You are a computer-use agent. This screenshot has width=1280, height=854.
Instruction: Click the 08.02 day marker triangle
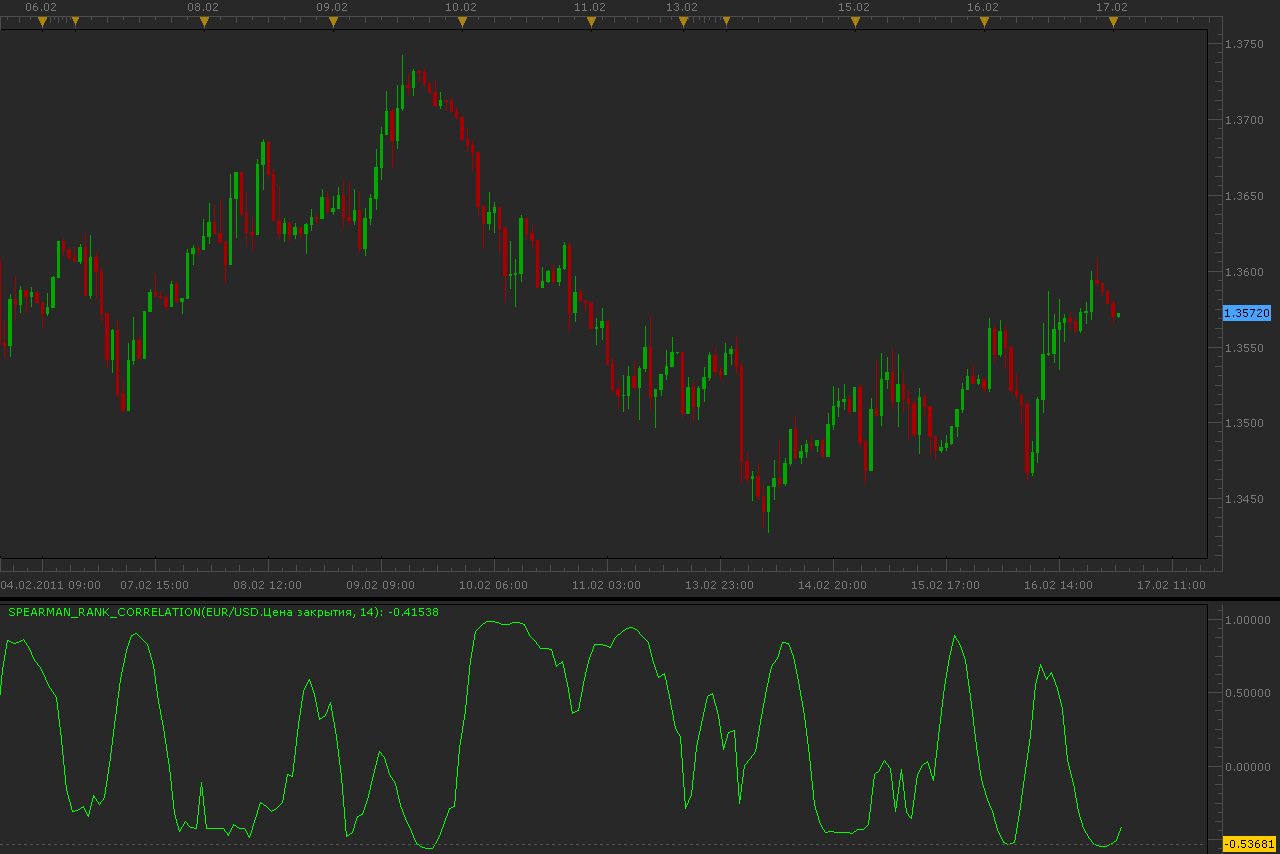[204, 21]
